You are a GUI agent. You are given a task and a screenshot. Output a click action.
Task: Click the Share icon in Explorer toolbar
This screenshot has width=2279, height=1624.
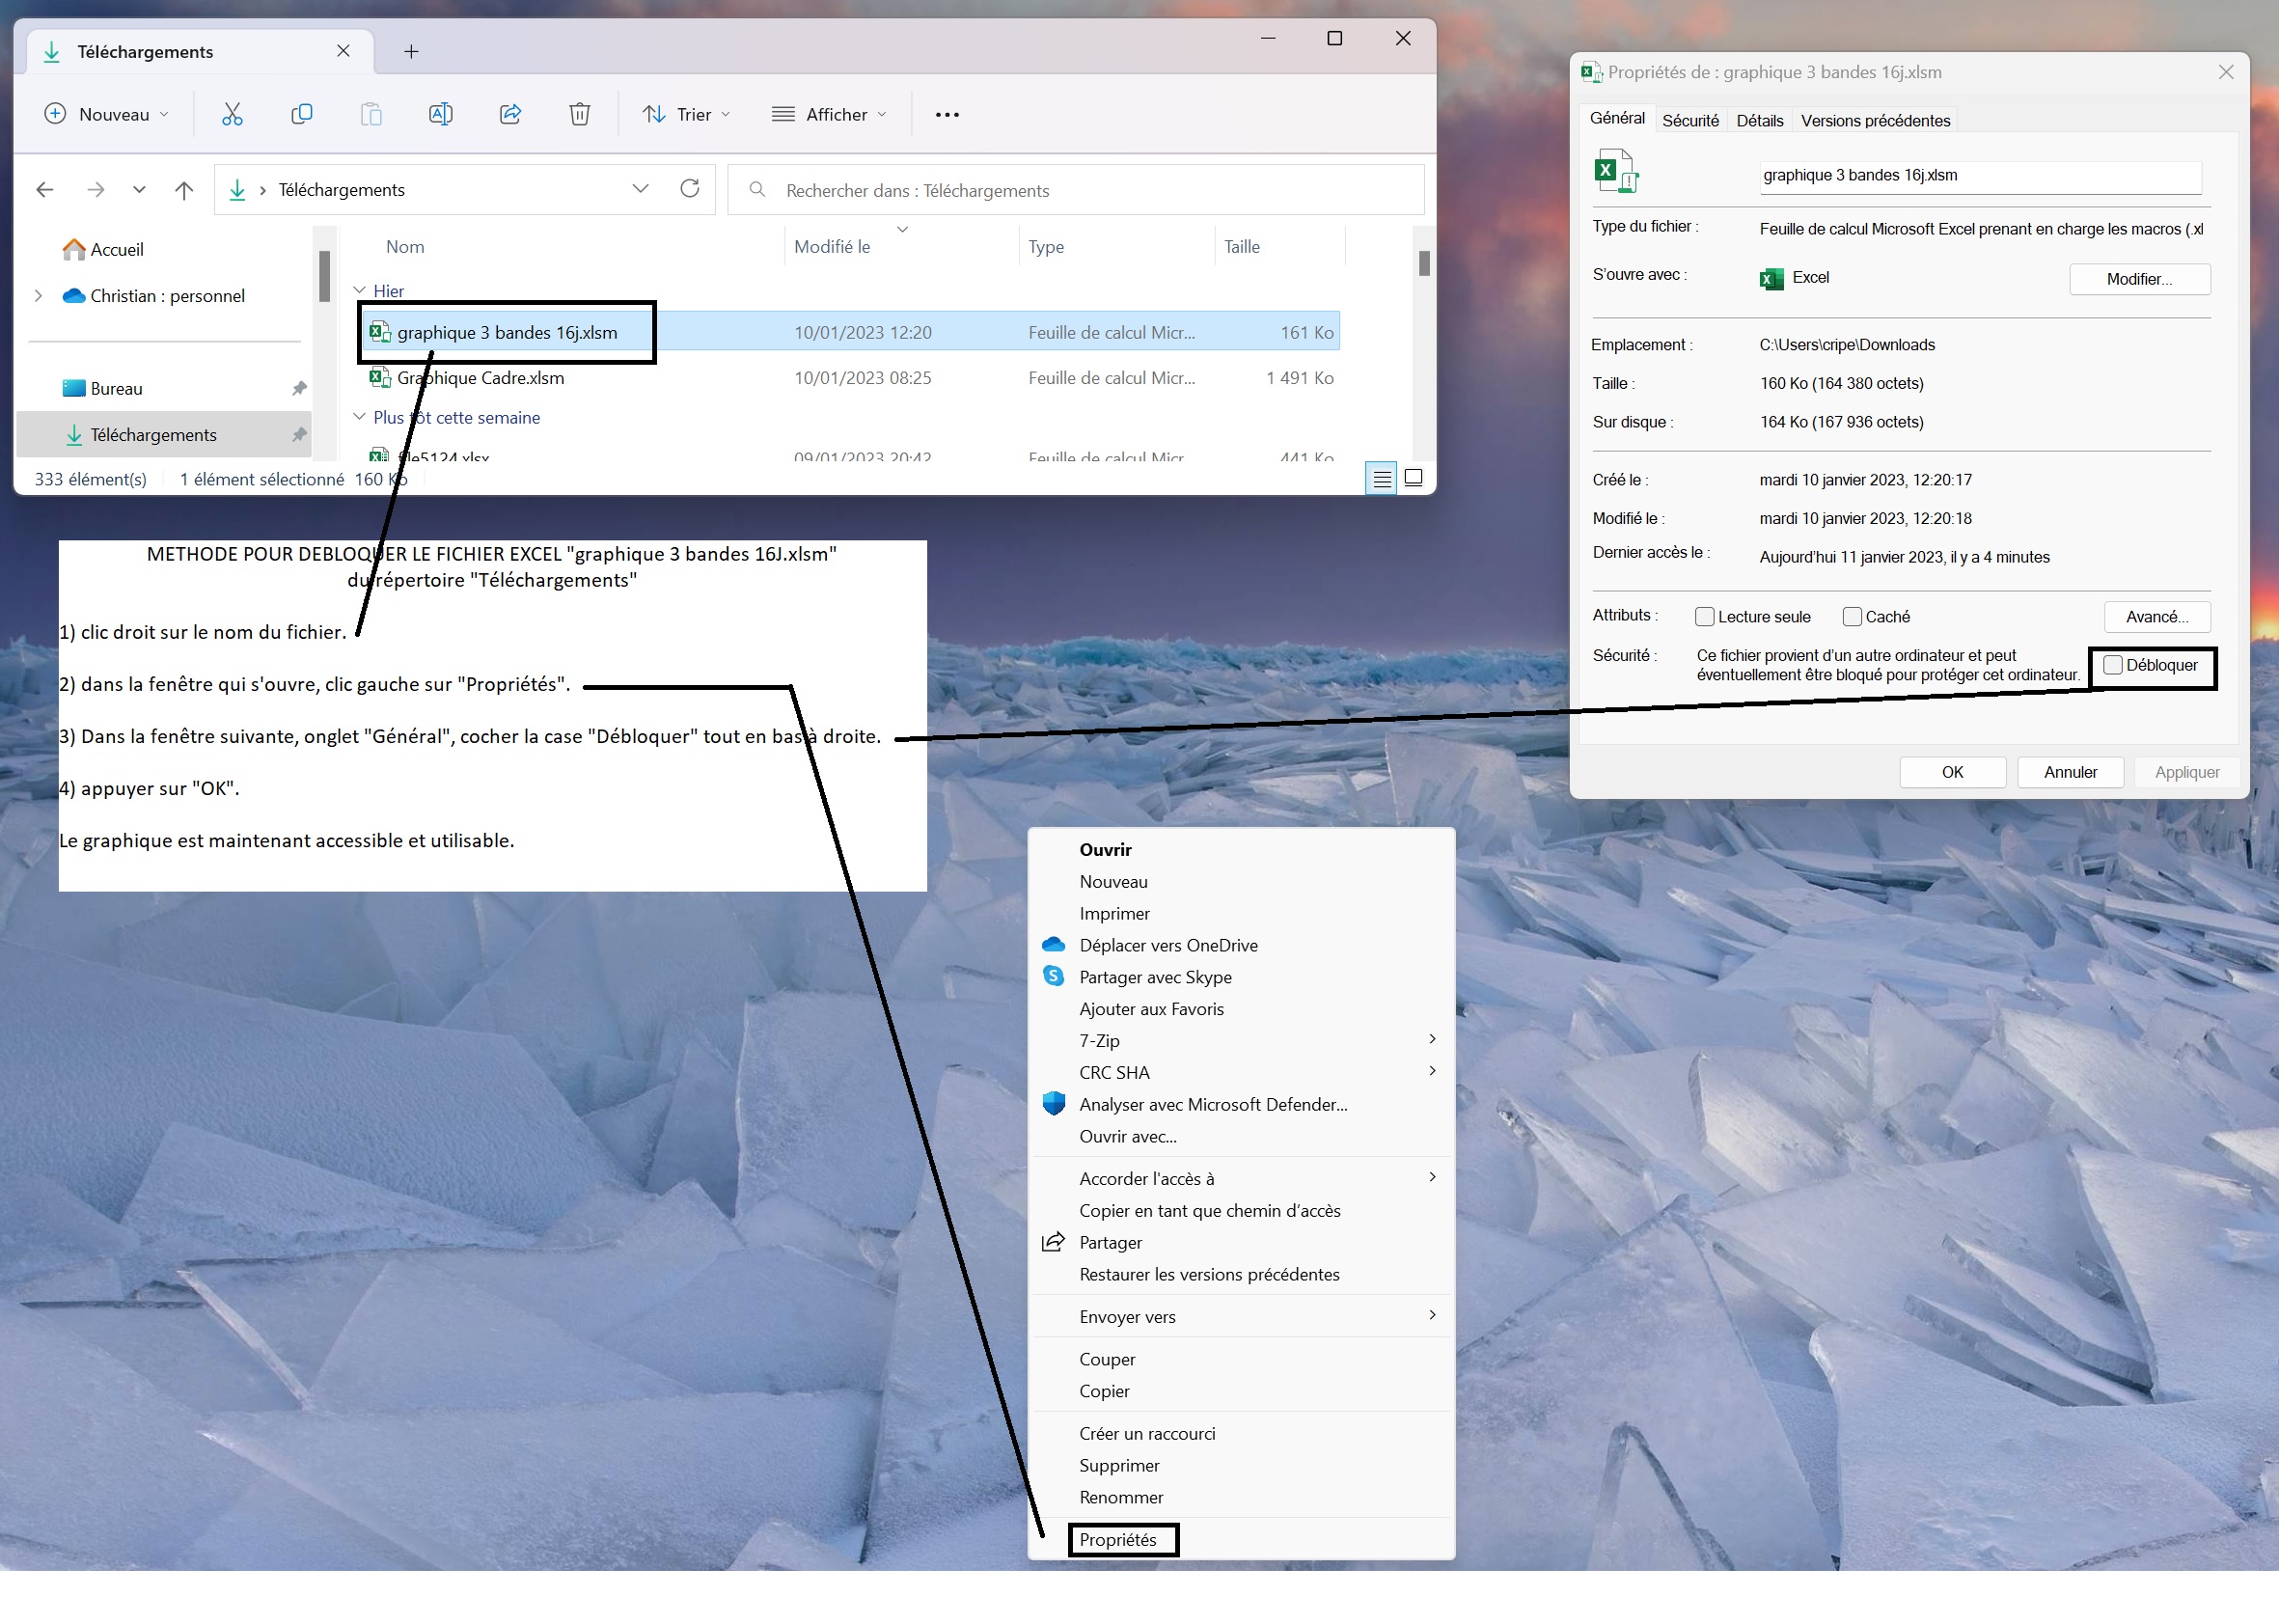510,114
